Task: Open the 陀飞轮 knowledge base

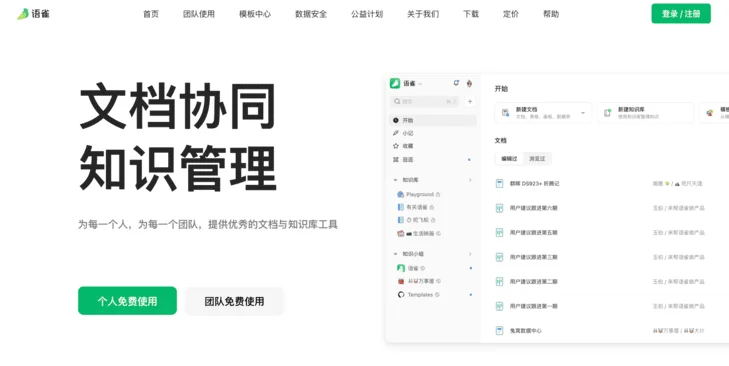Action: coord(417,220)
